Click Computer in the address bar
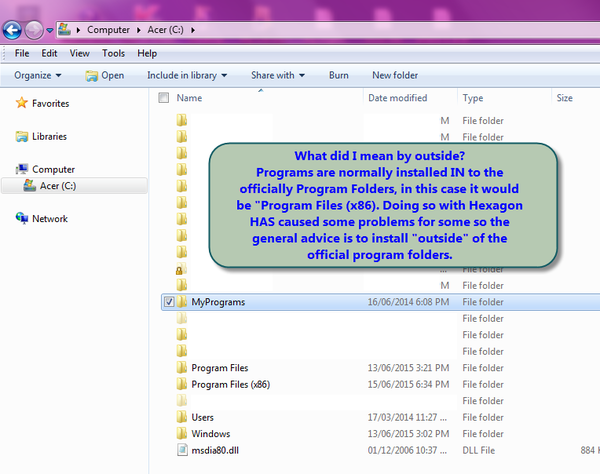 [108, 30]
